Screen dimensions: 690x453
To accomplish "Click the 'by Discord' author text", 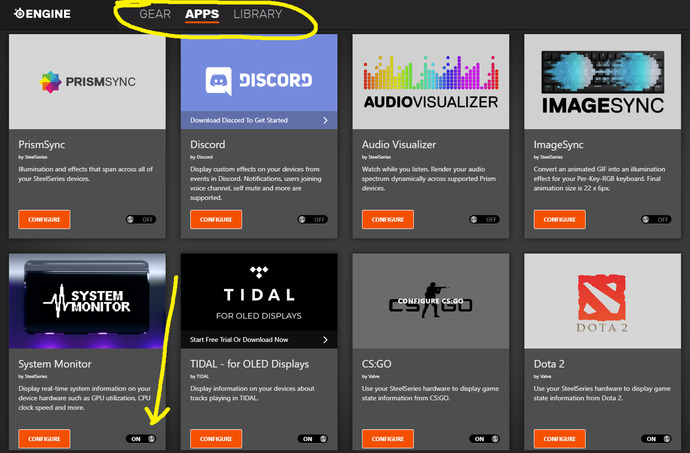I will [201, 157].
